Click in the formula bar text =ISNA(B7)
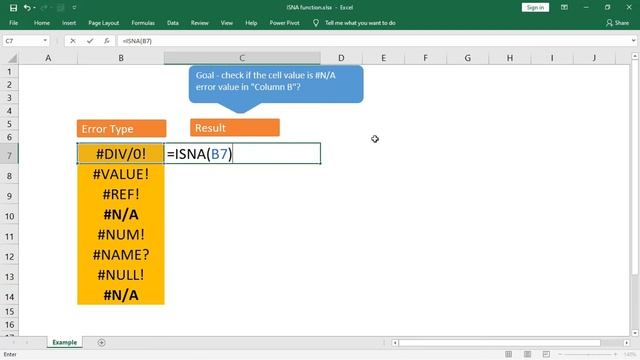The width and height of the screenshot is (640, 360). tap(138, 41)
